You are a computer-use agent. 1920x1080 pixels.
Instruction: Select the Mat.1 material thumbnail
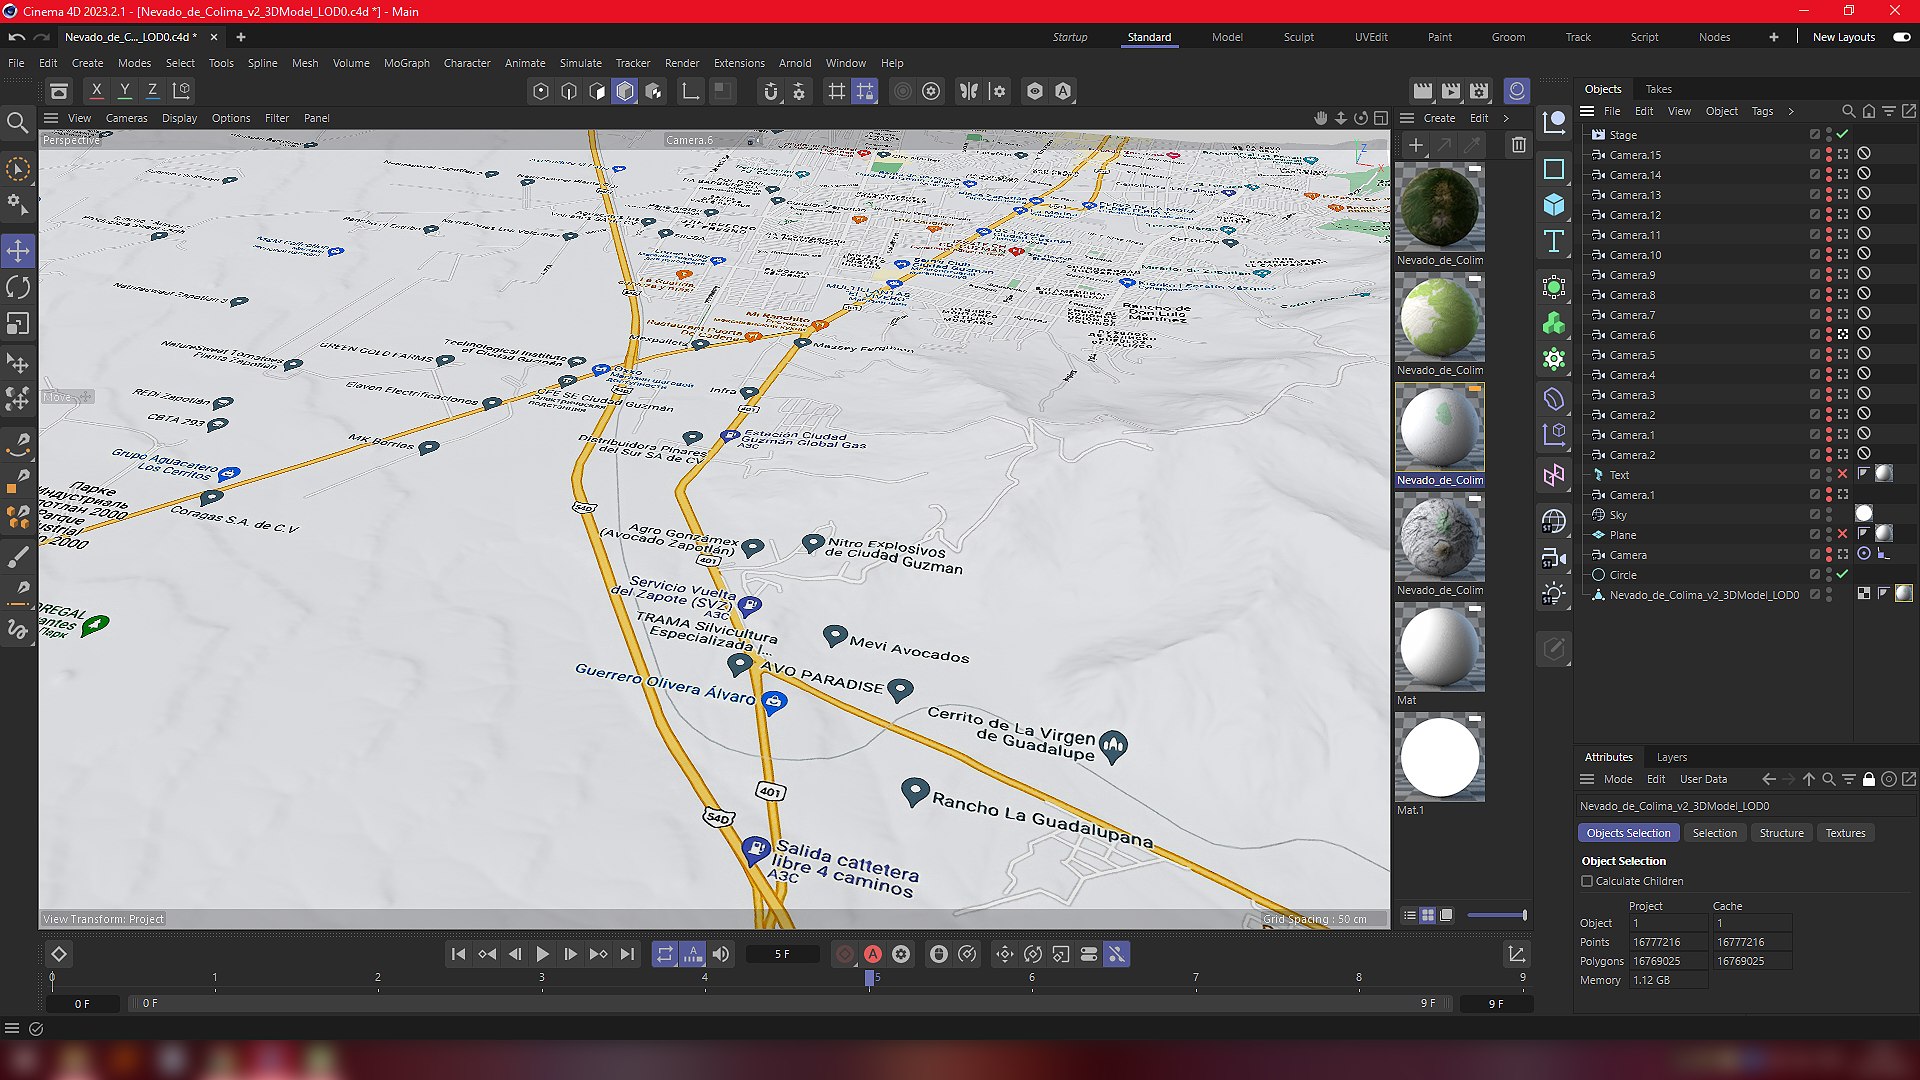coord(1440,757)
